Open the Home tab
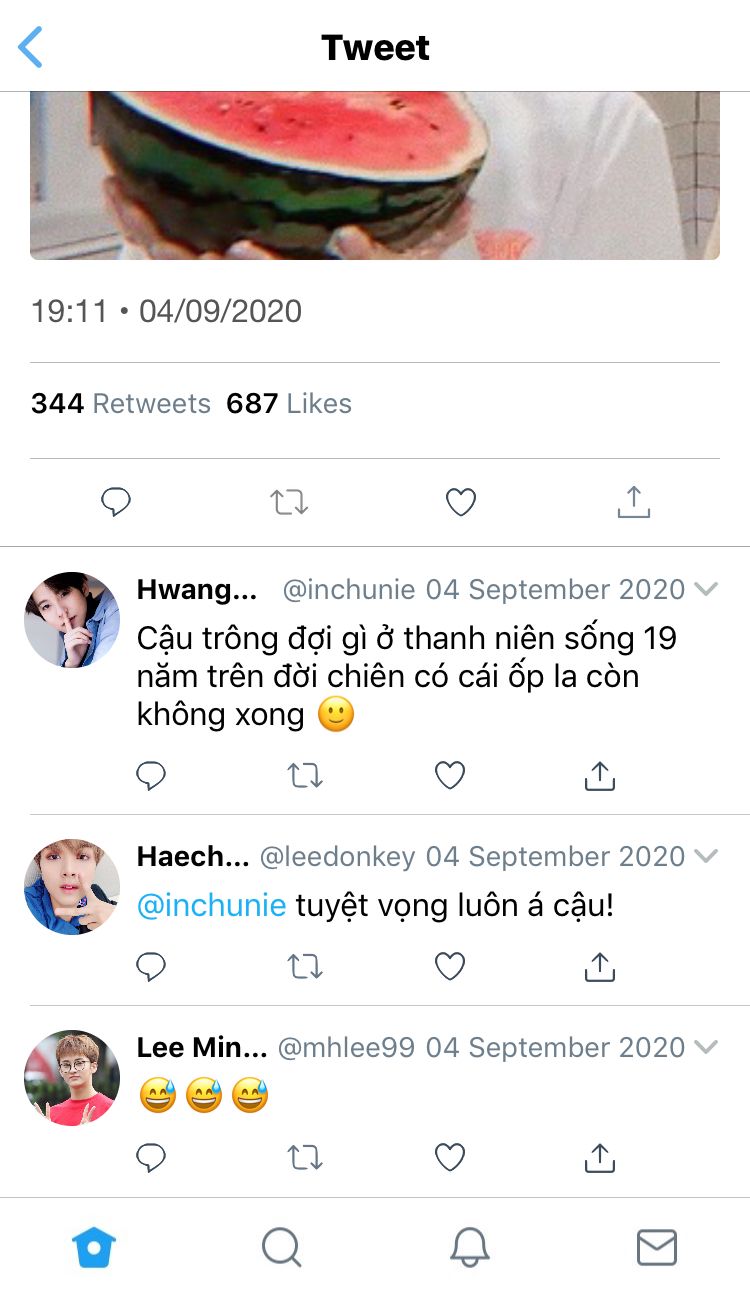The image size is (750, 1297). click(94, 1247)
